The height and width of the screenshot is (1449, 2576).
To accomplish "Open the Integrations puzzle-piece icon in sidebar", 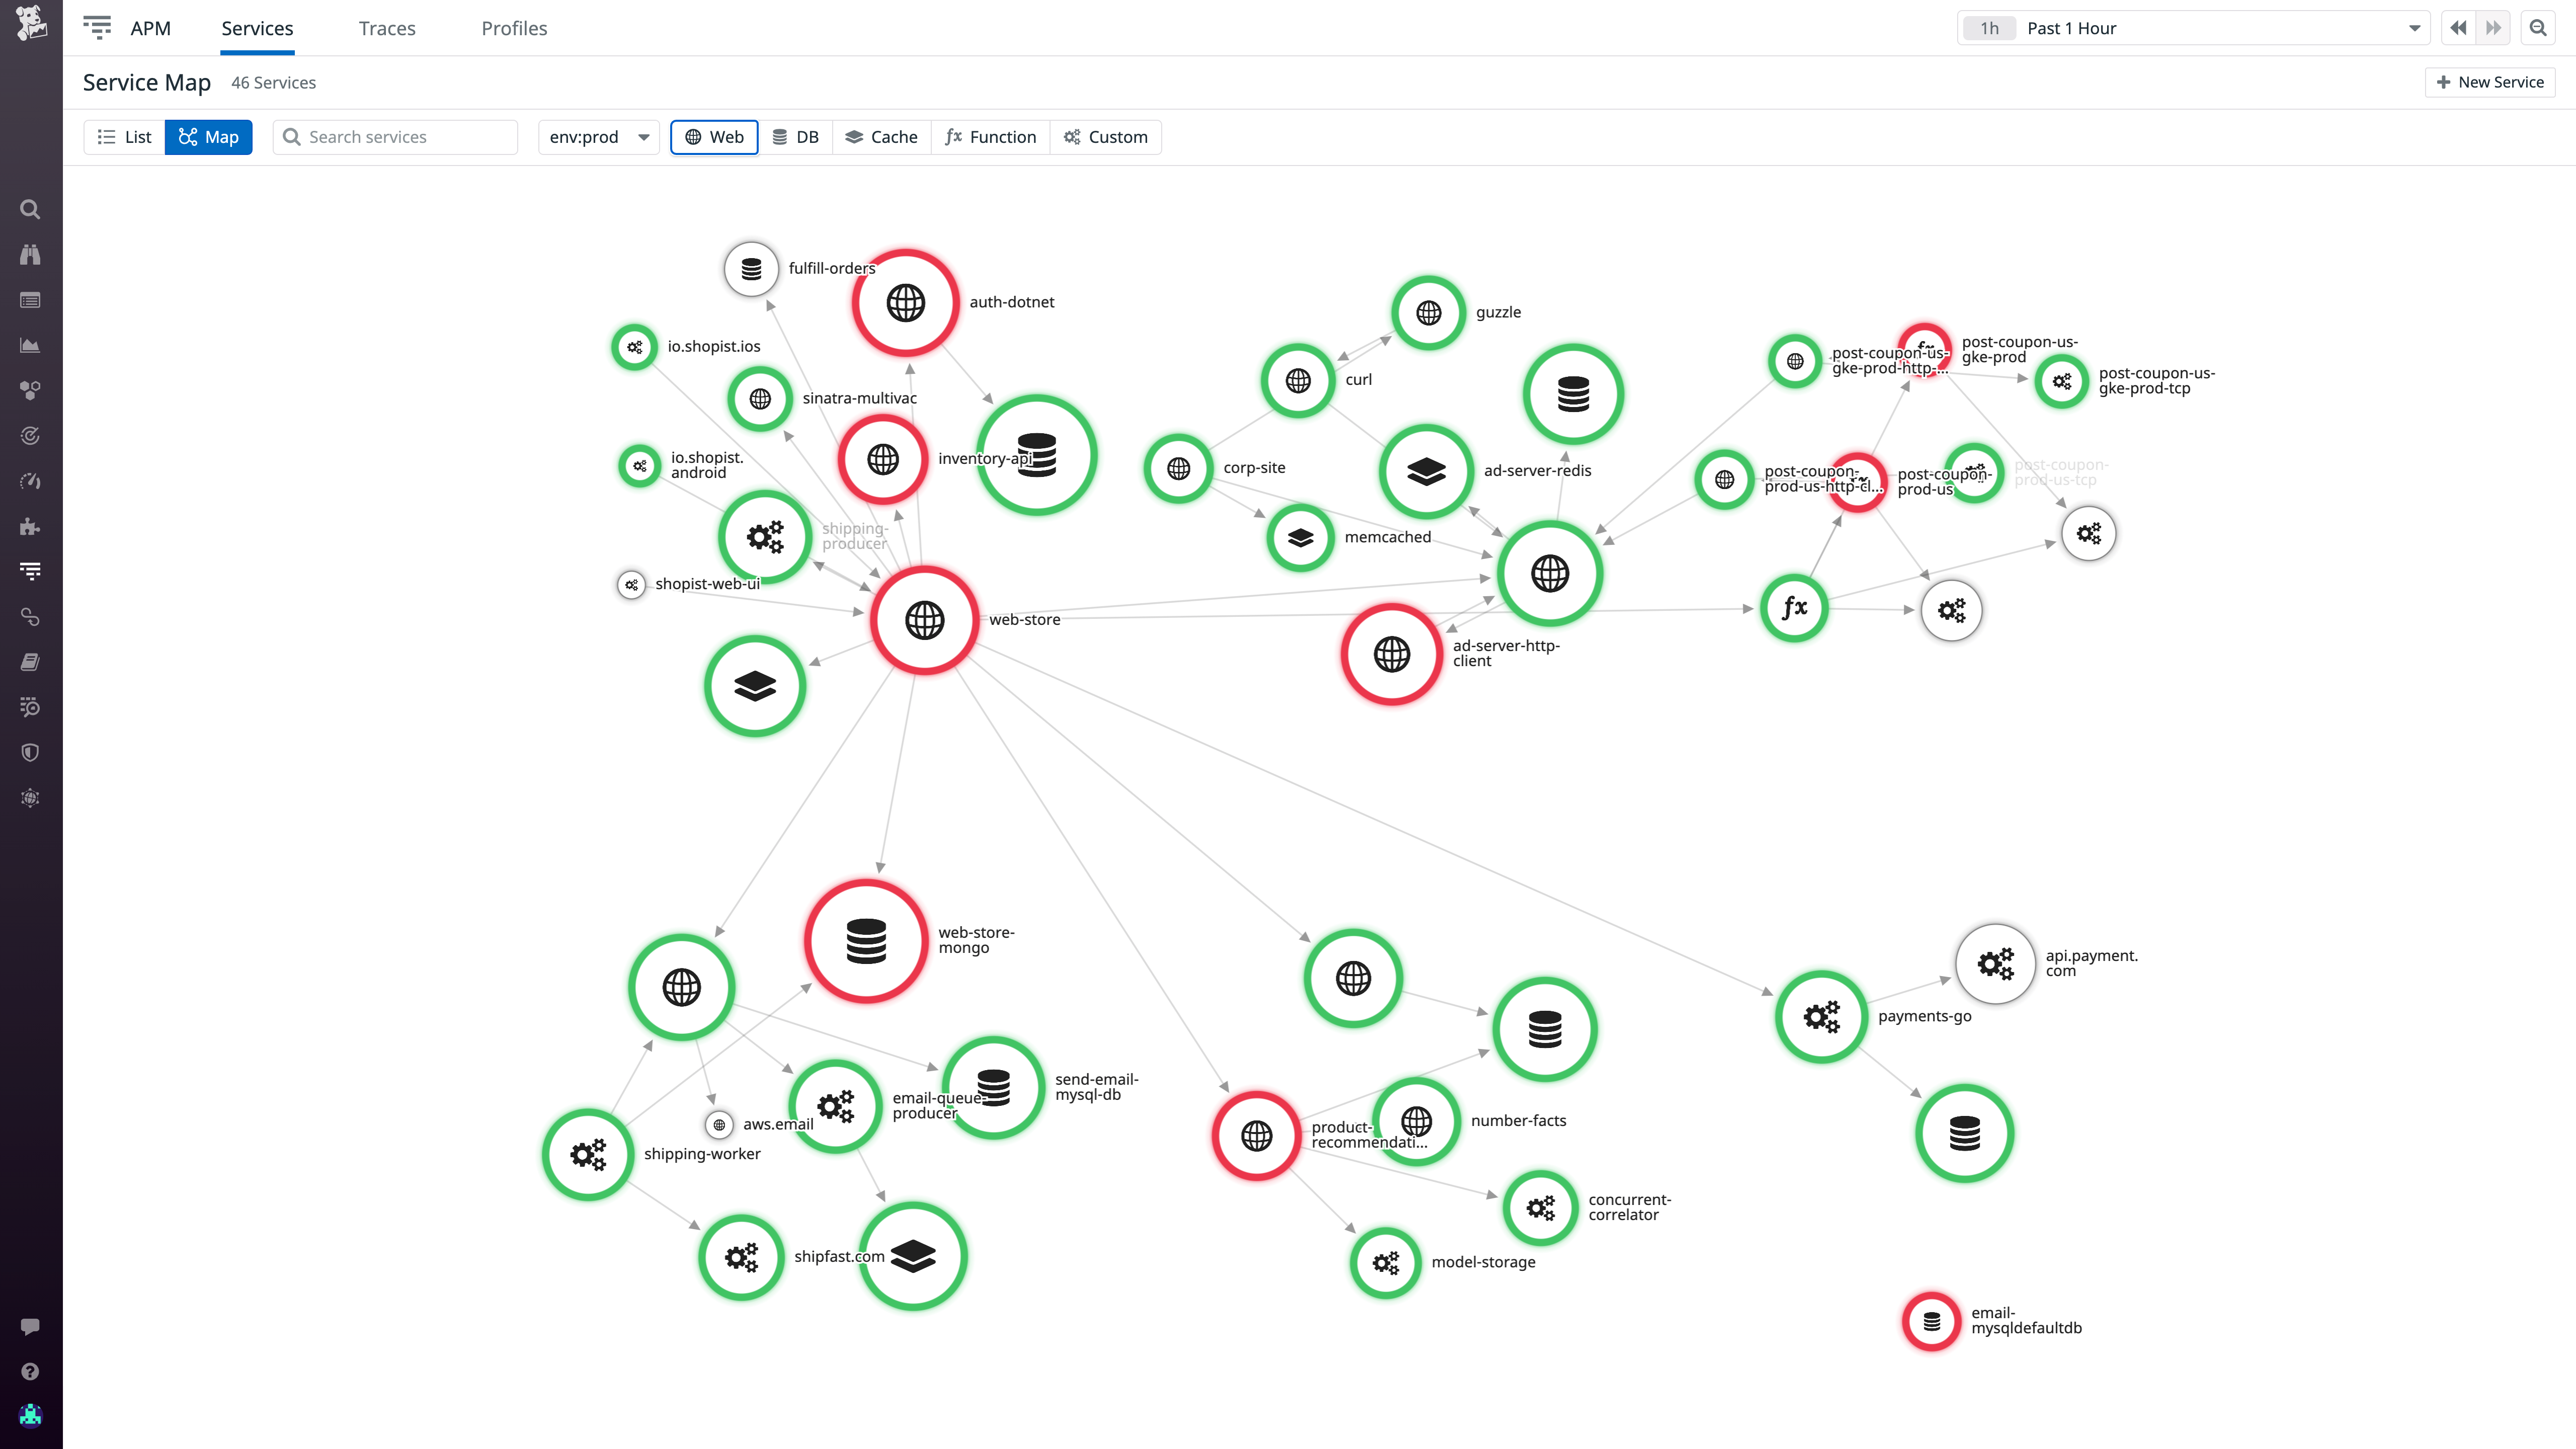I will pos(30,527).
